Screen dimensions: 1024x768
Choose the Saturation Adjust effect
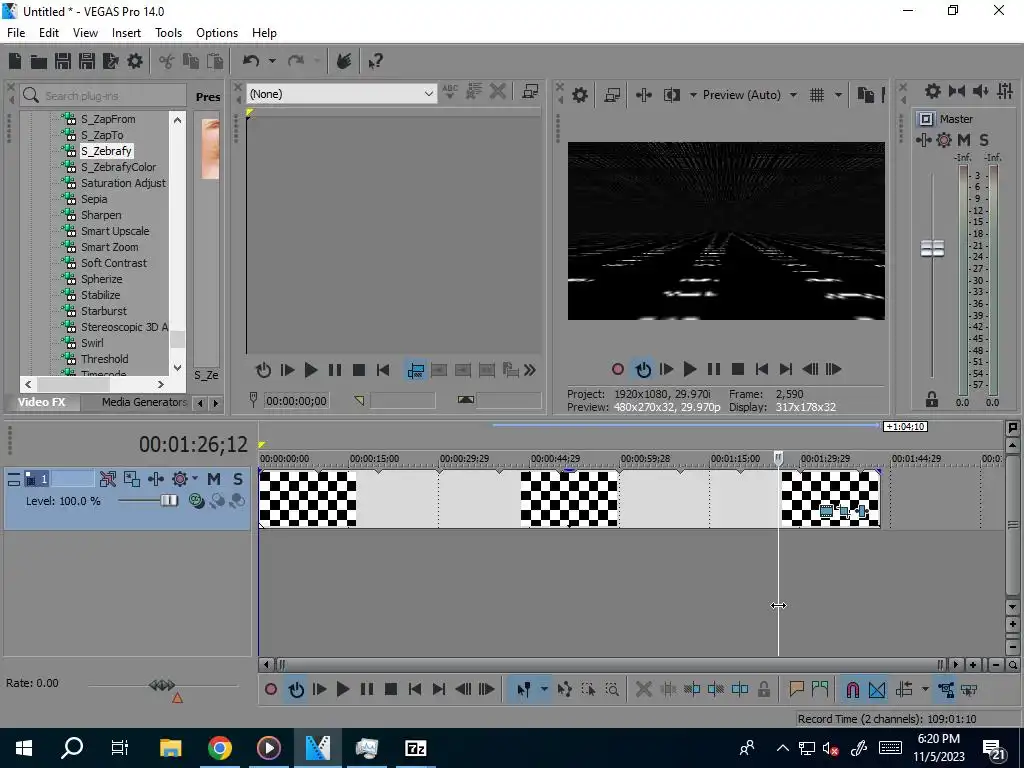point(123,183)
